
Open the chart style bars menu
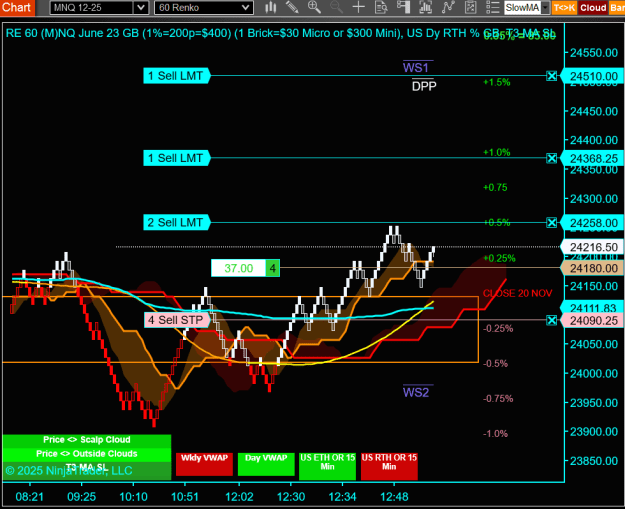271,7
